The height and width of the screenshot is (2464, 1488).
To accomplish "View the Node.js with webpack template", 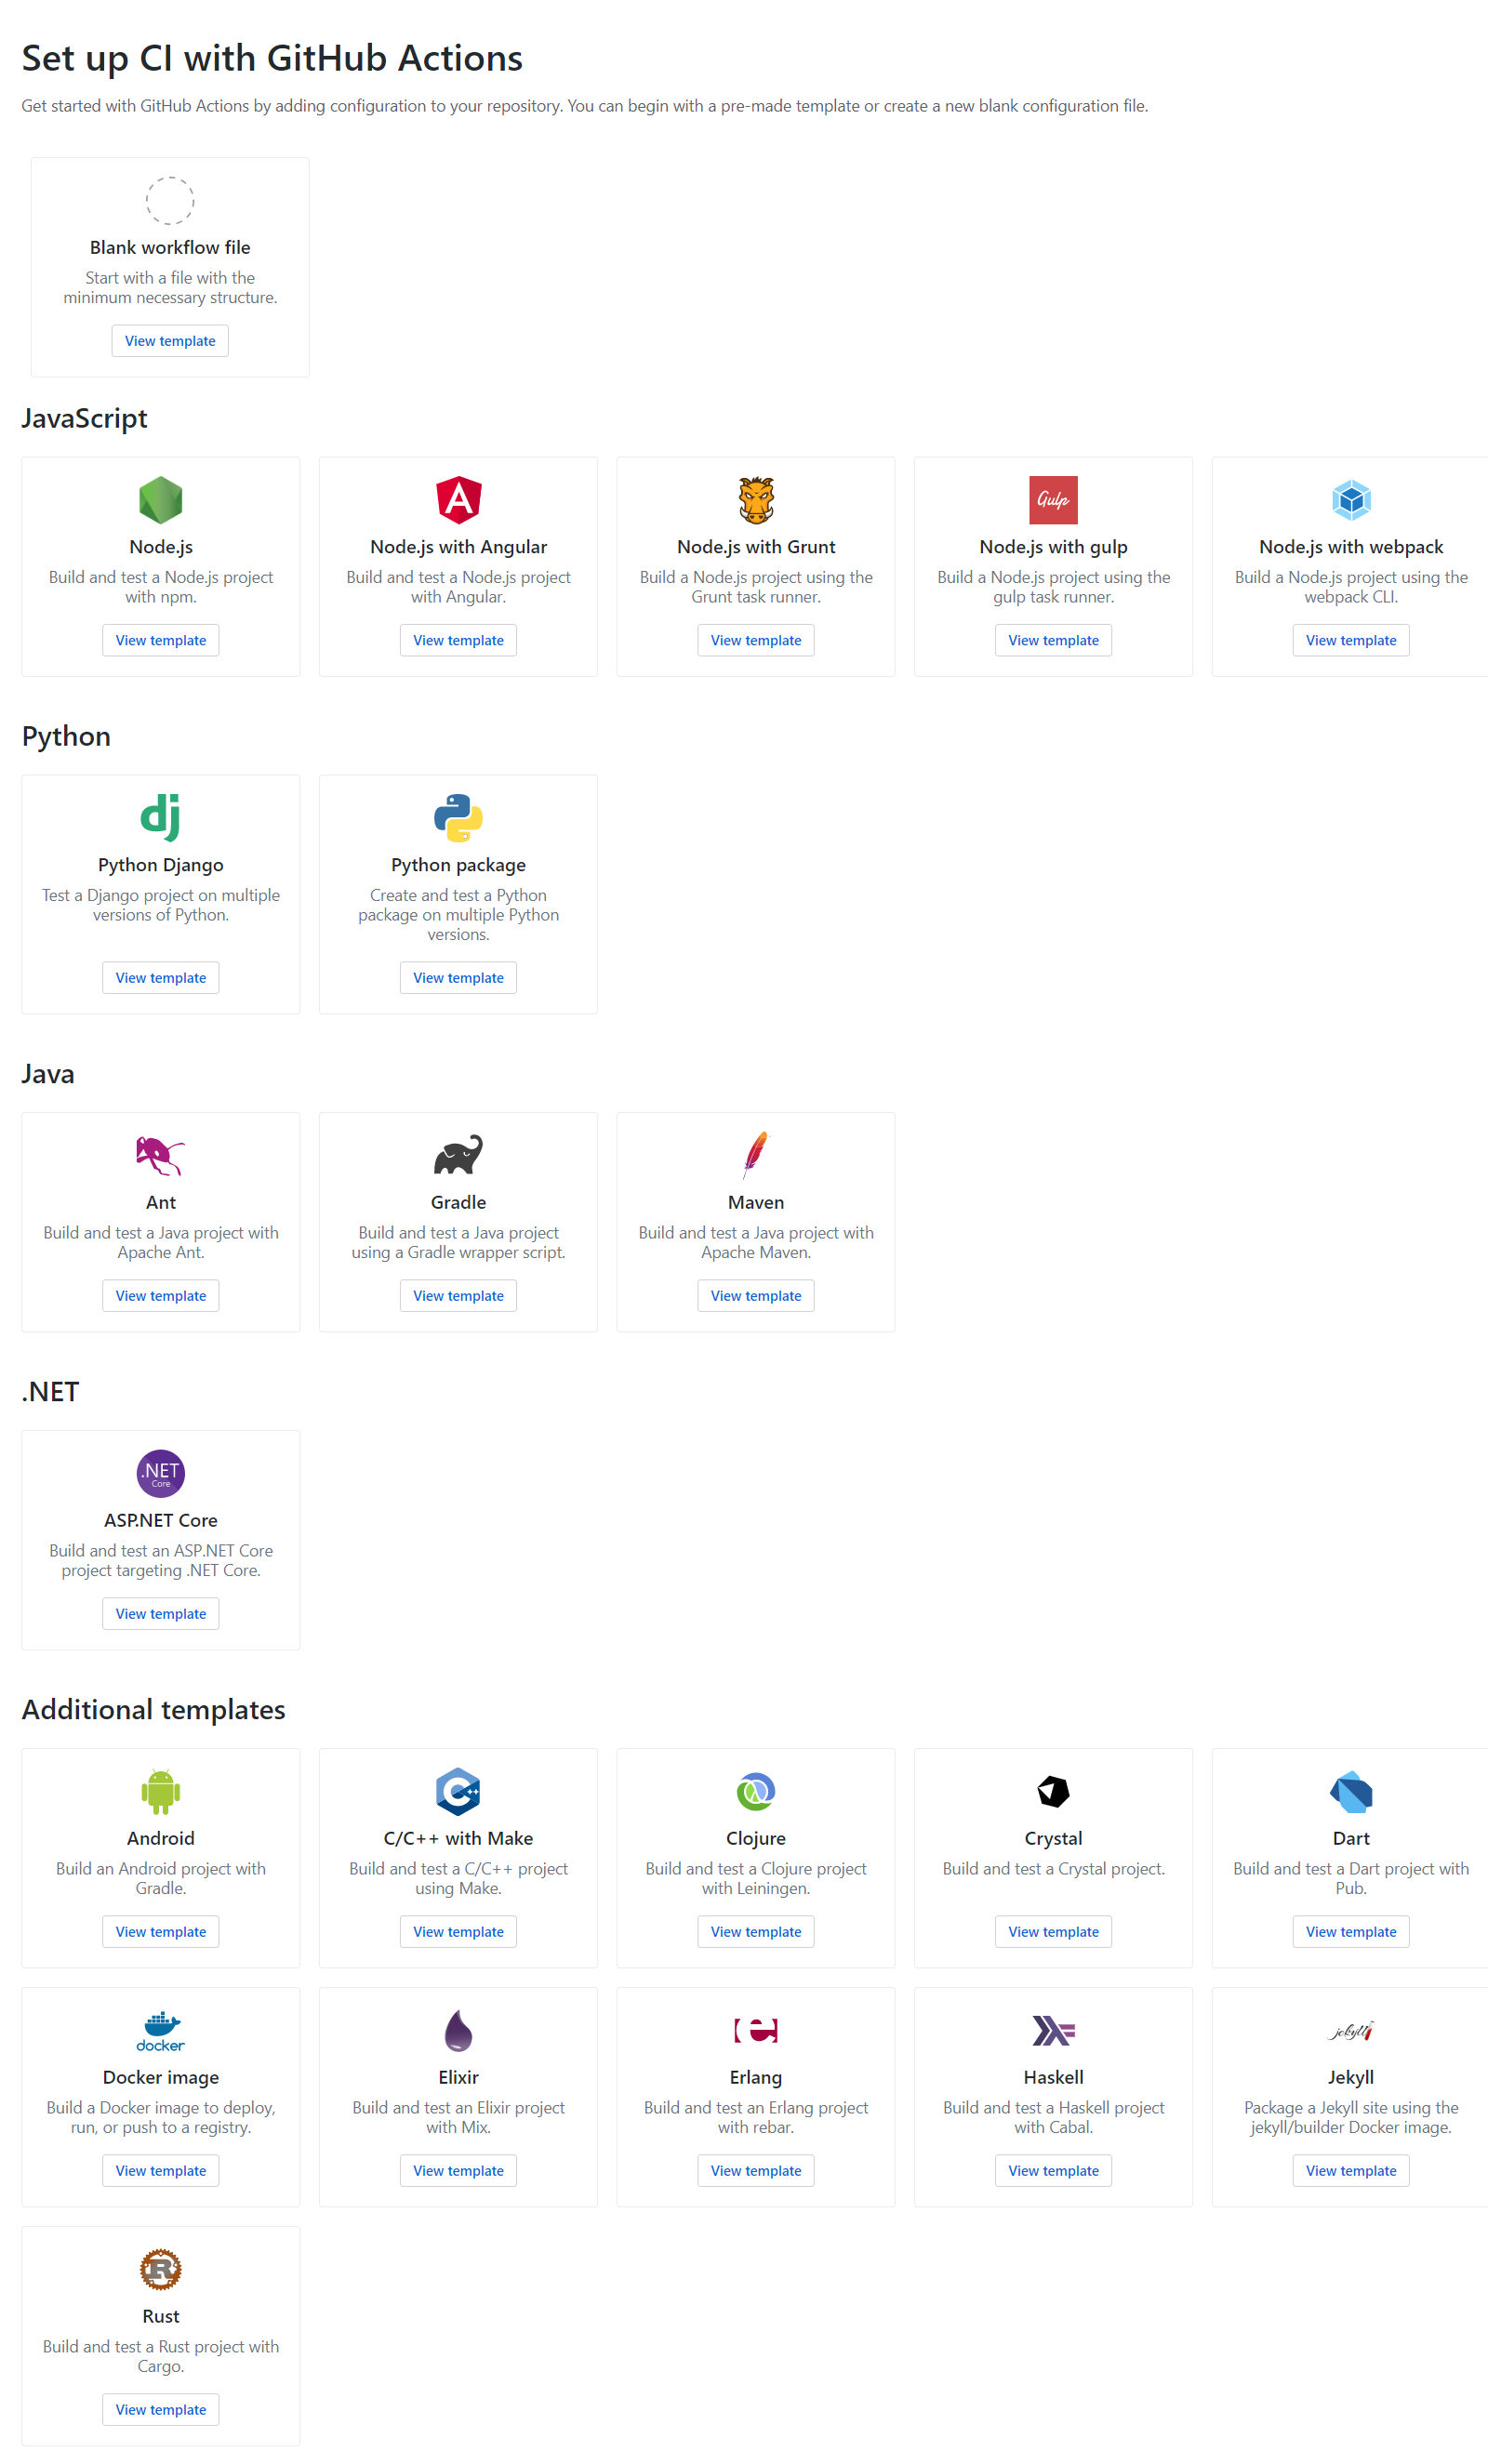I will click(1351, 640).
